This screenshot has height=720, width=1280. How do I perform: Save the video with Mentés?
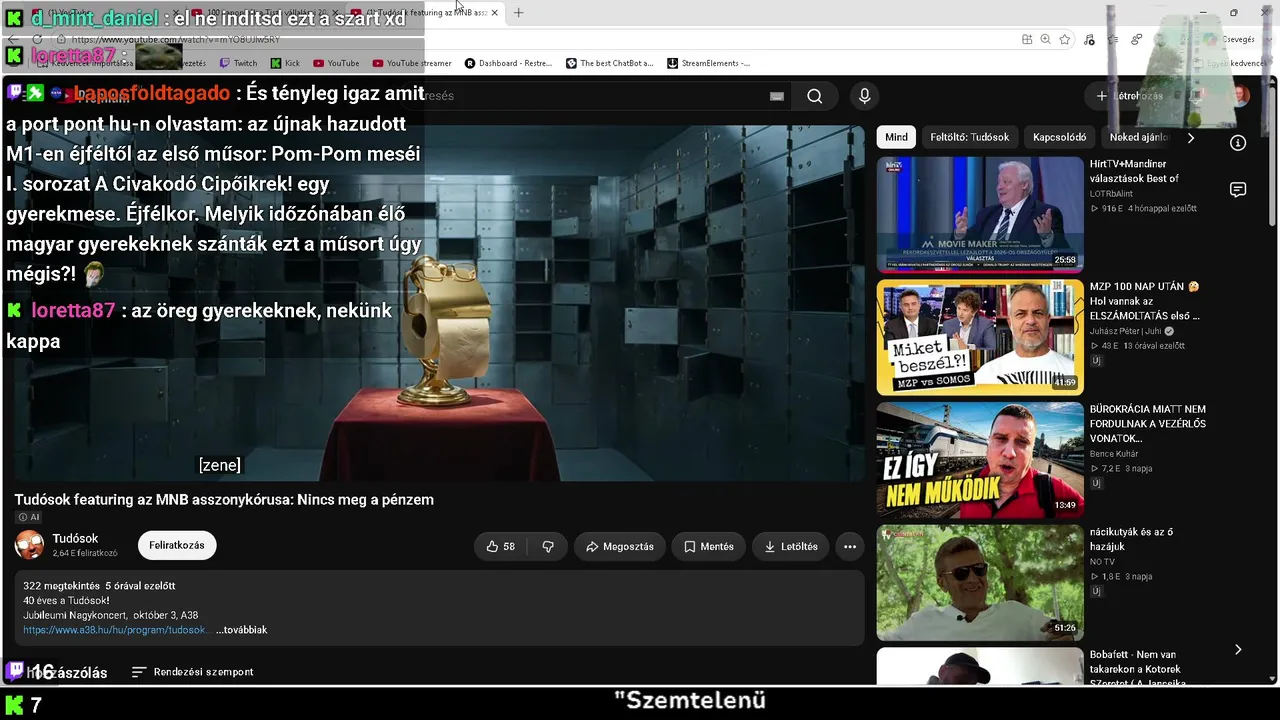pyautogui.click(x=709, y=546)
